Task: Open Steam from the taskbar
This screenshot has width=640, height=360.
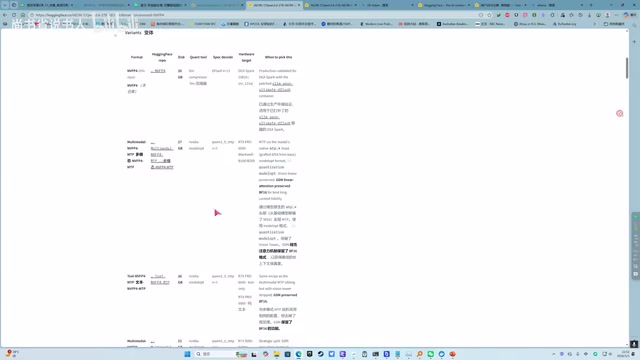Action: pos(320,354)
